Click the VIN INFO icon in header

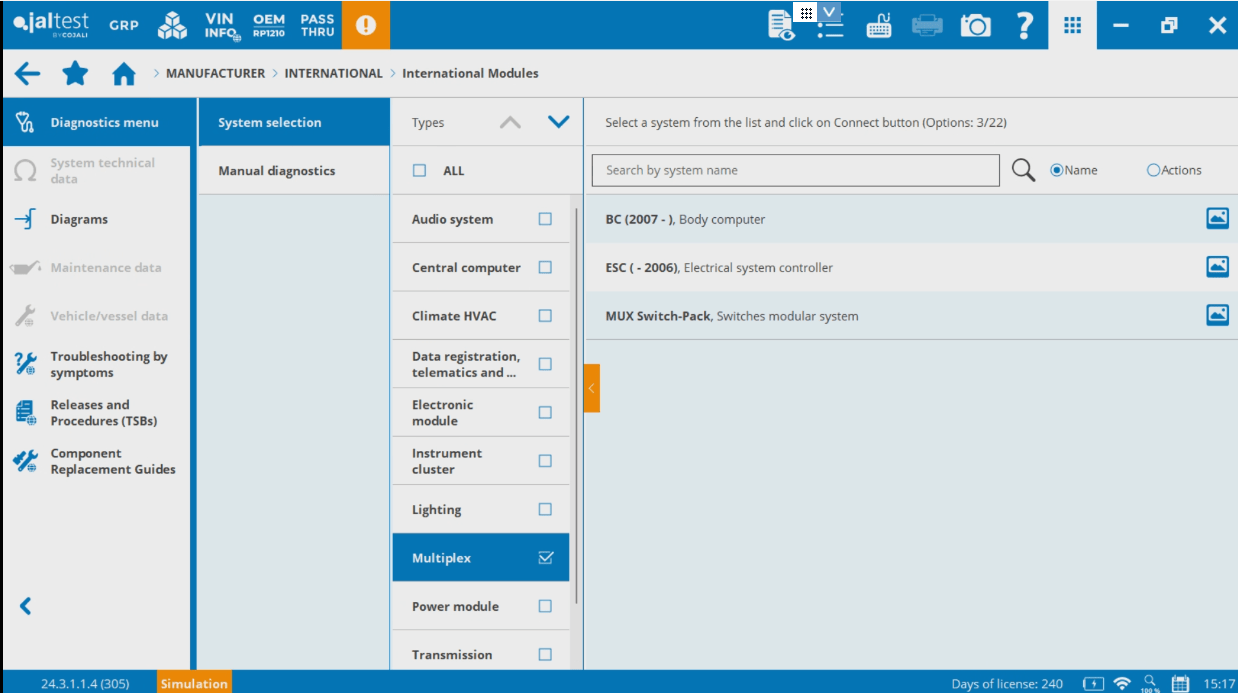coord(222,25)
